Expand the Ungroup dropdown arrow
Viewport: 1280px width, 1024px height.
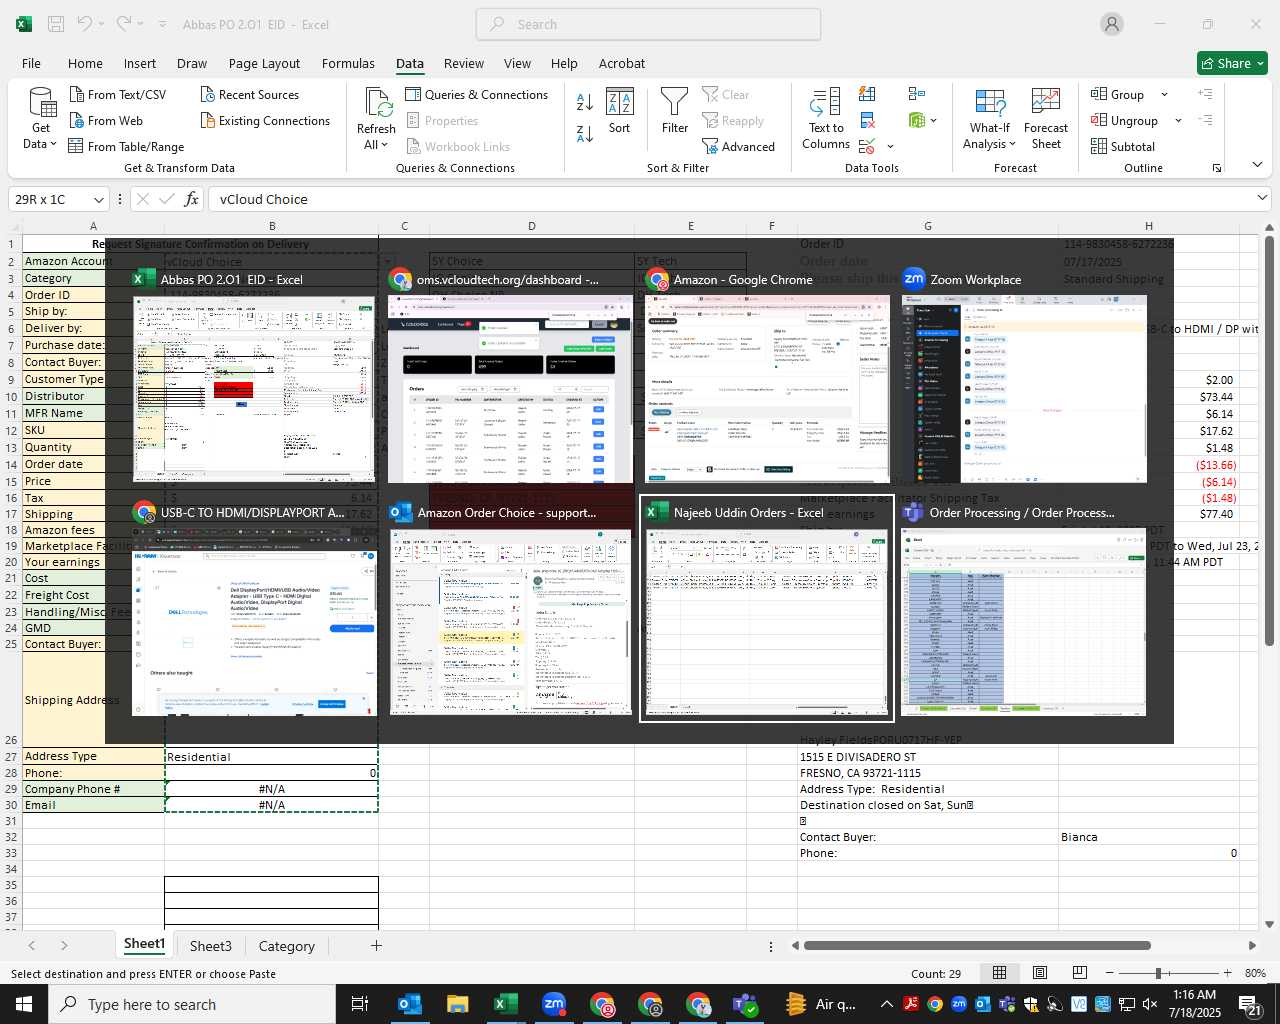(x=1178, y=121)
